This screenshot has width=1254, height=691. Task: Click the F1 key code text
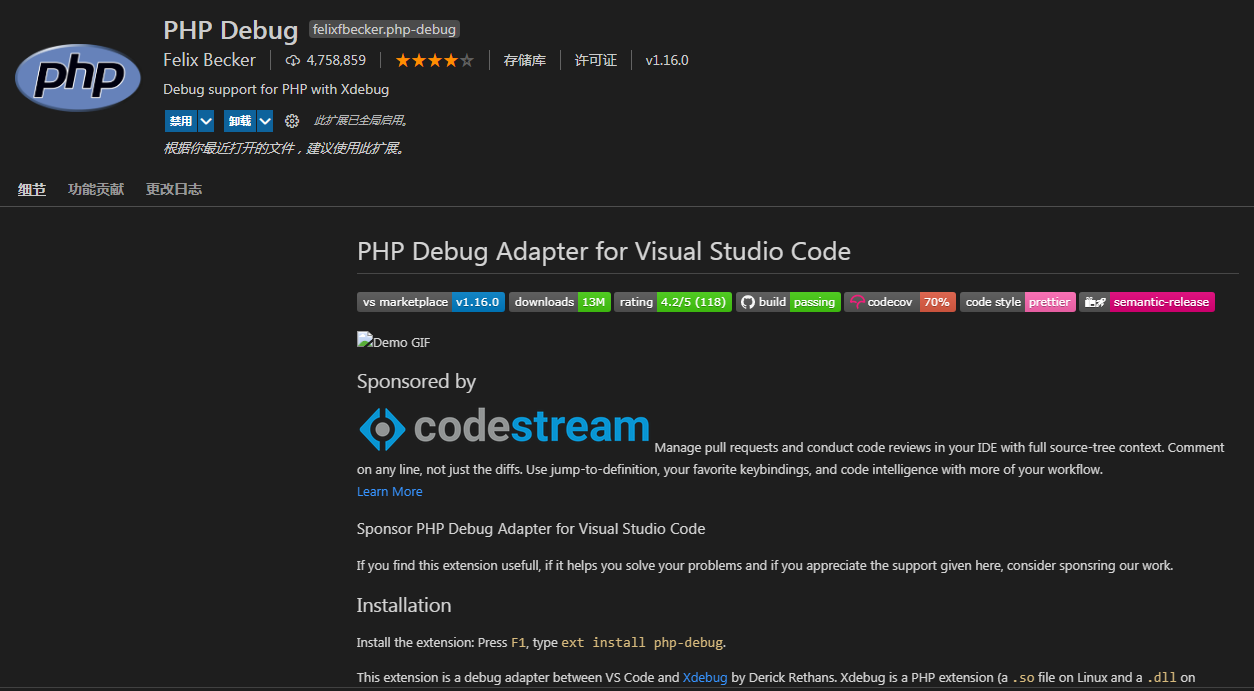point(518,642)
